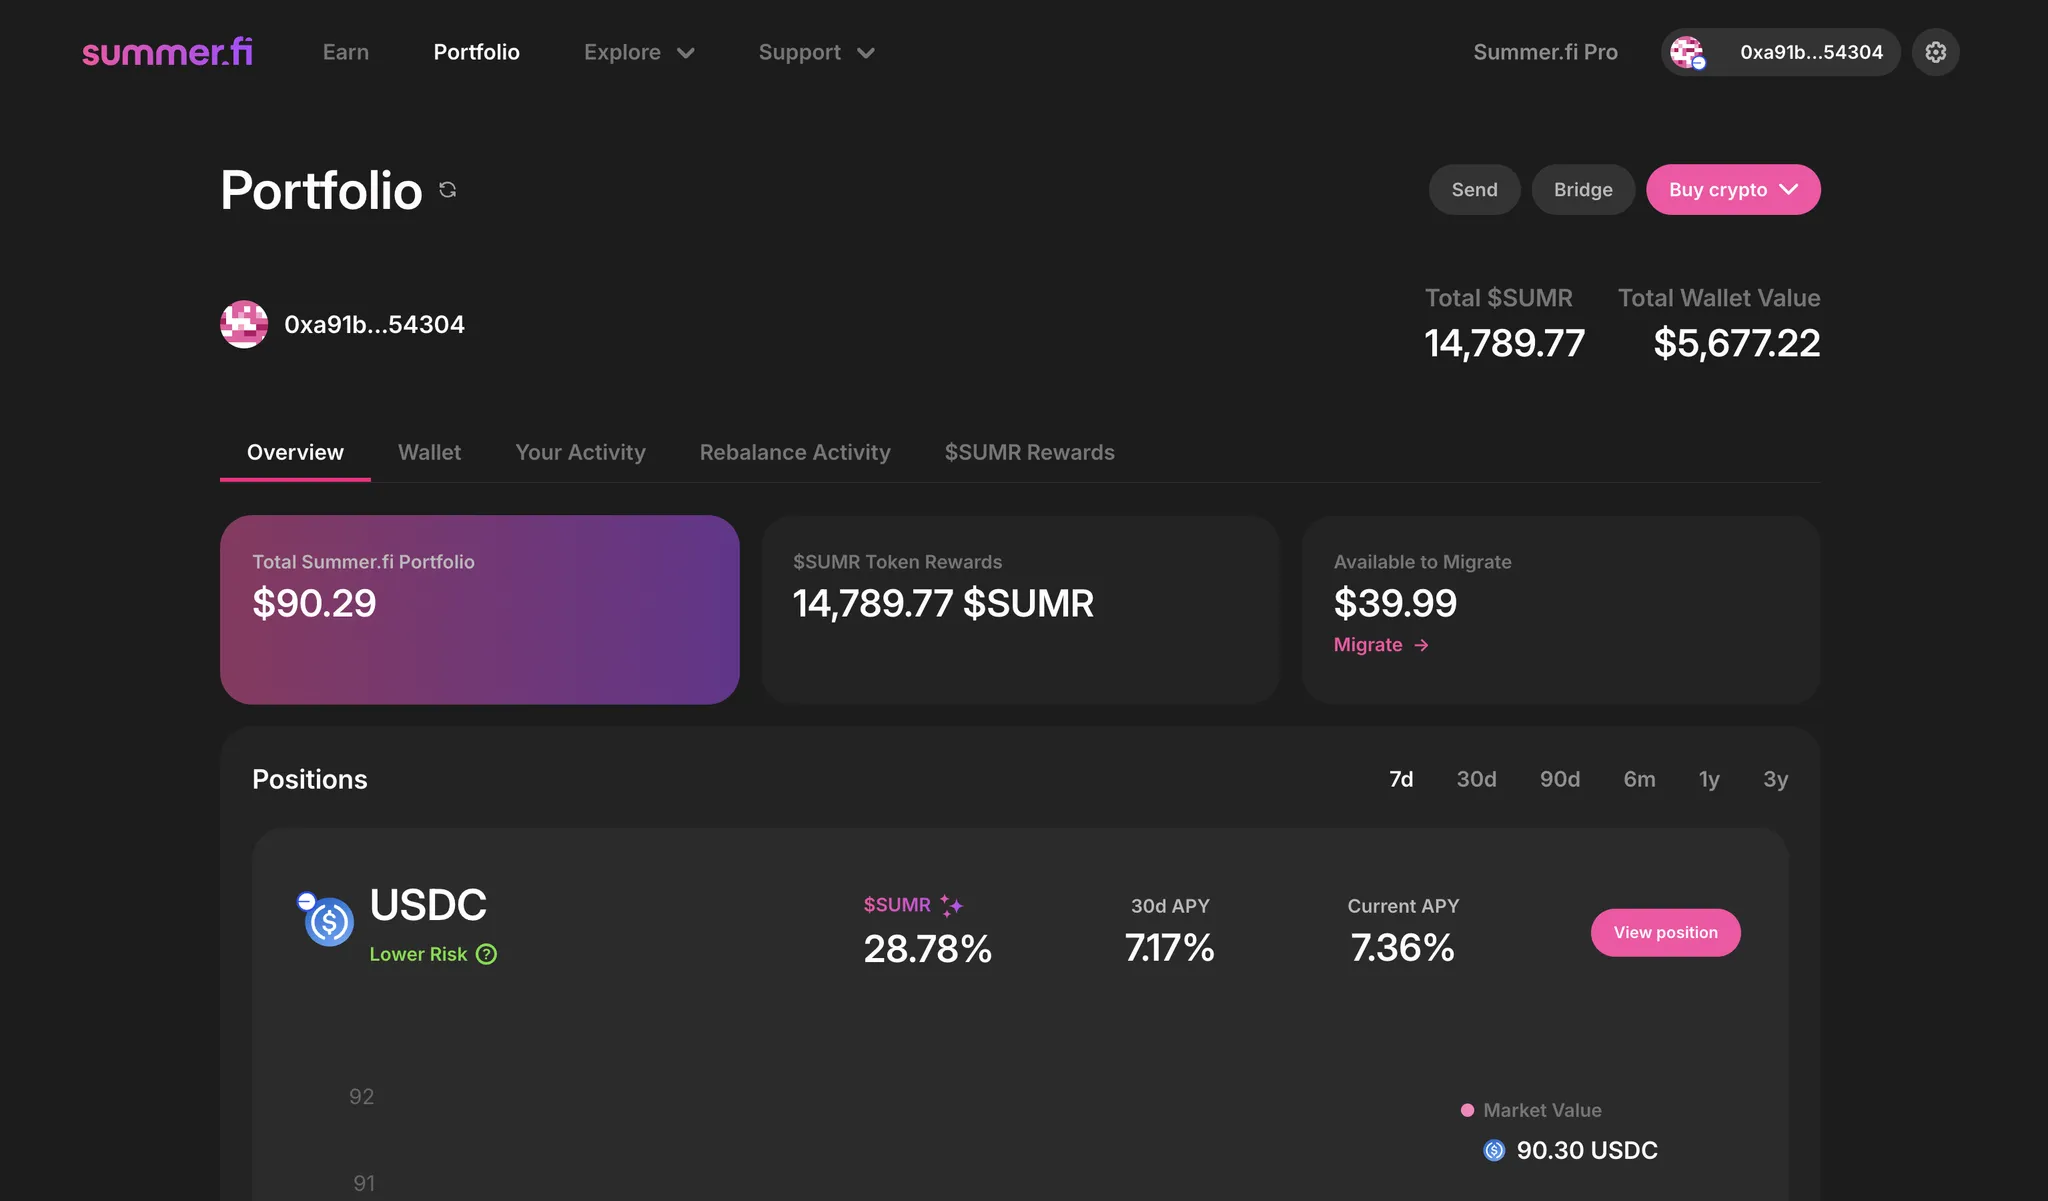
Task: Expand the Explore dropdown menu
Action: tap(639, 52)
